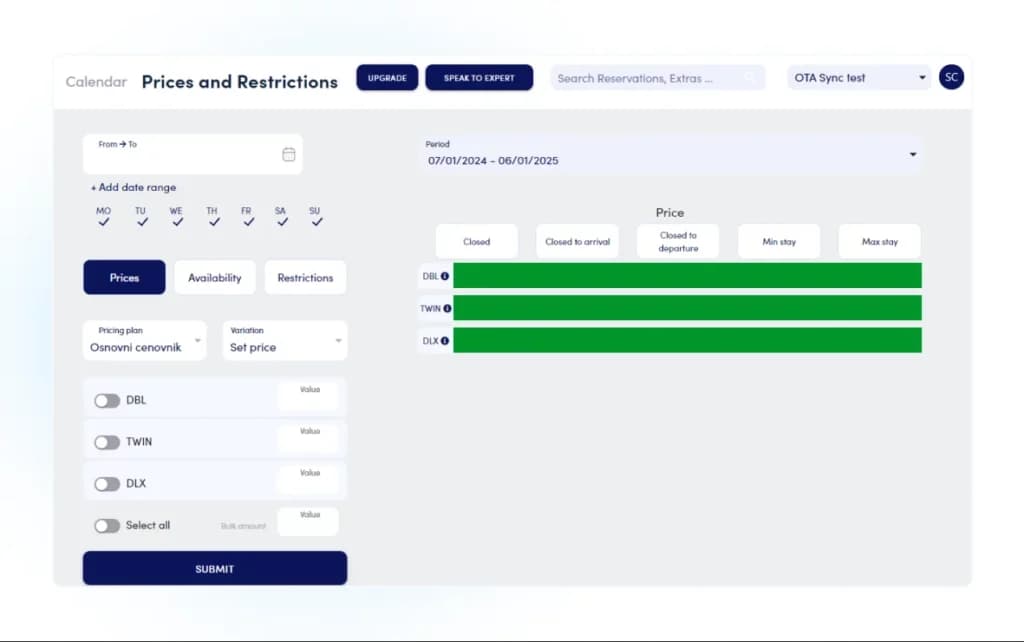Open the Pricing plan dropdown

click(145, 340)
